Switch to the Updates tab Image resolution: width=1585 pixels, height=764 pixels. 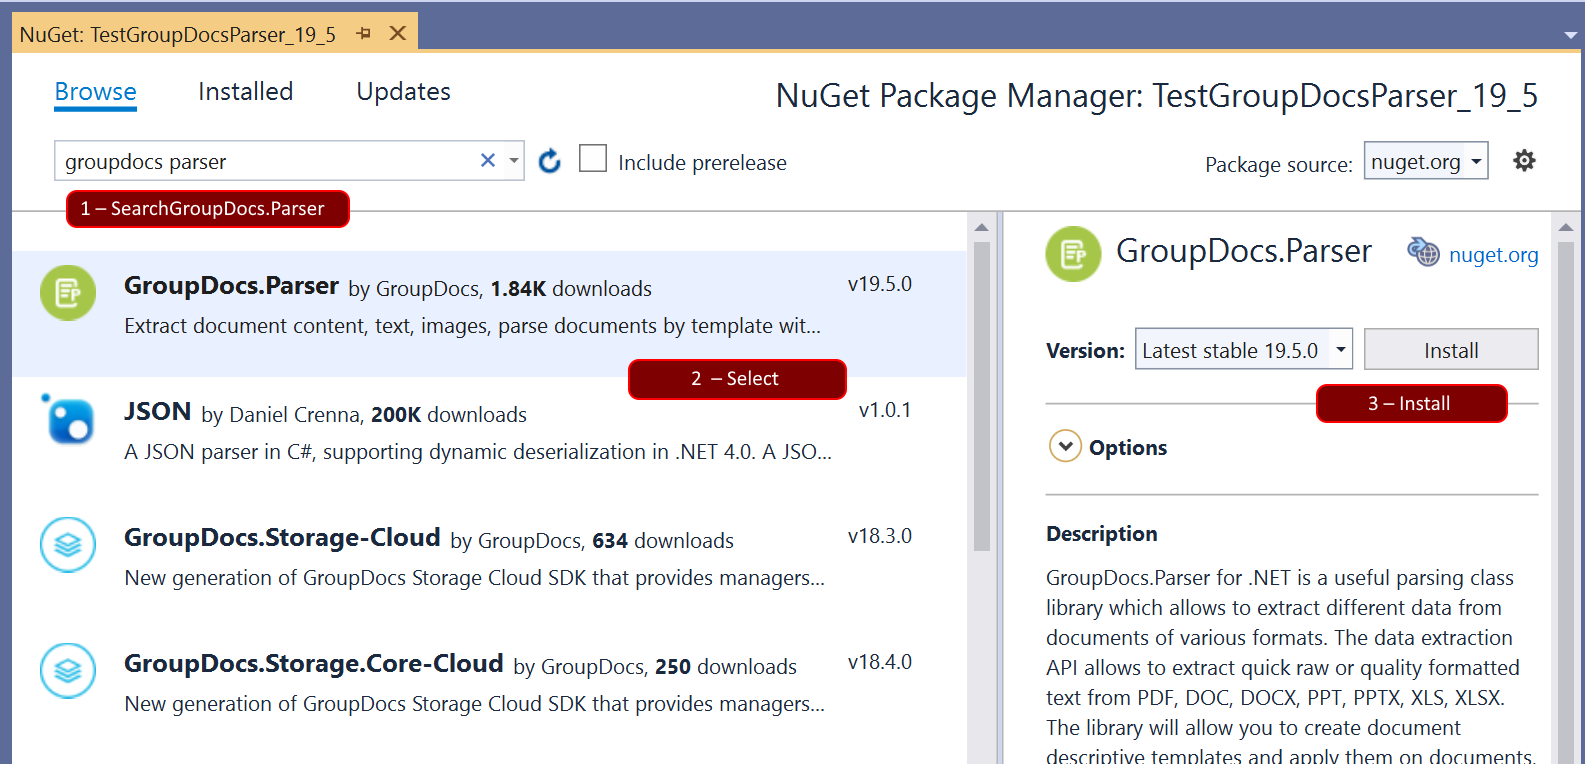tap(403, 92)
